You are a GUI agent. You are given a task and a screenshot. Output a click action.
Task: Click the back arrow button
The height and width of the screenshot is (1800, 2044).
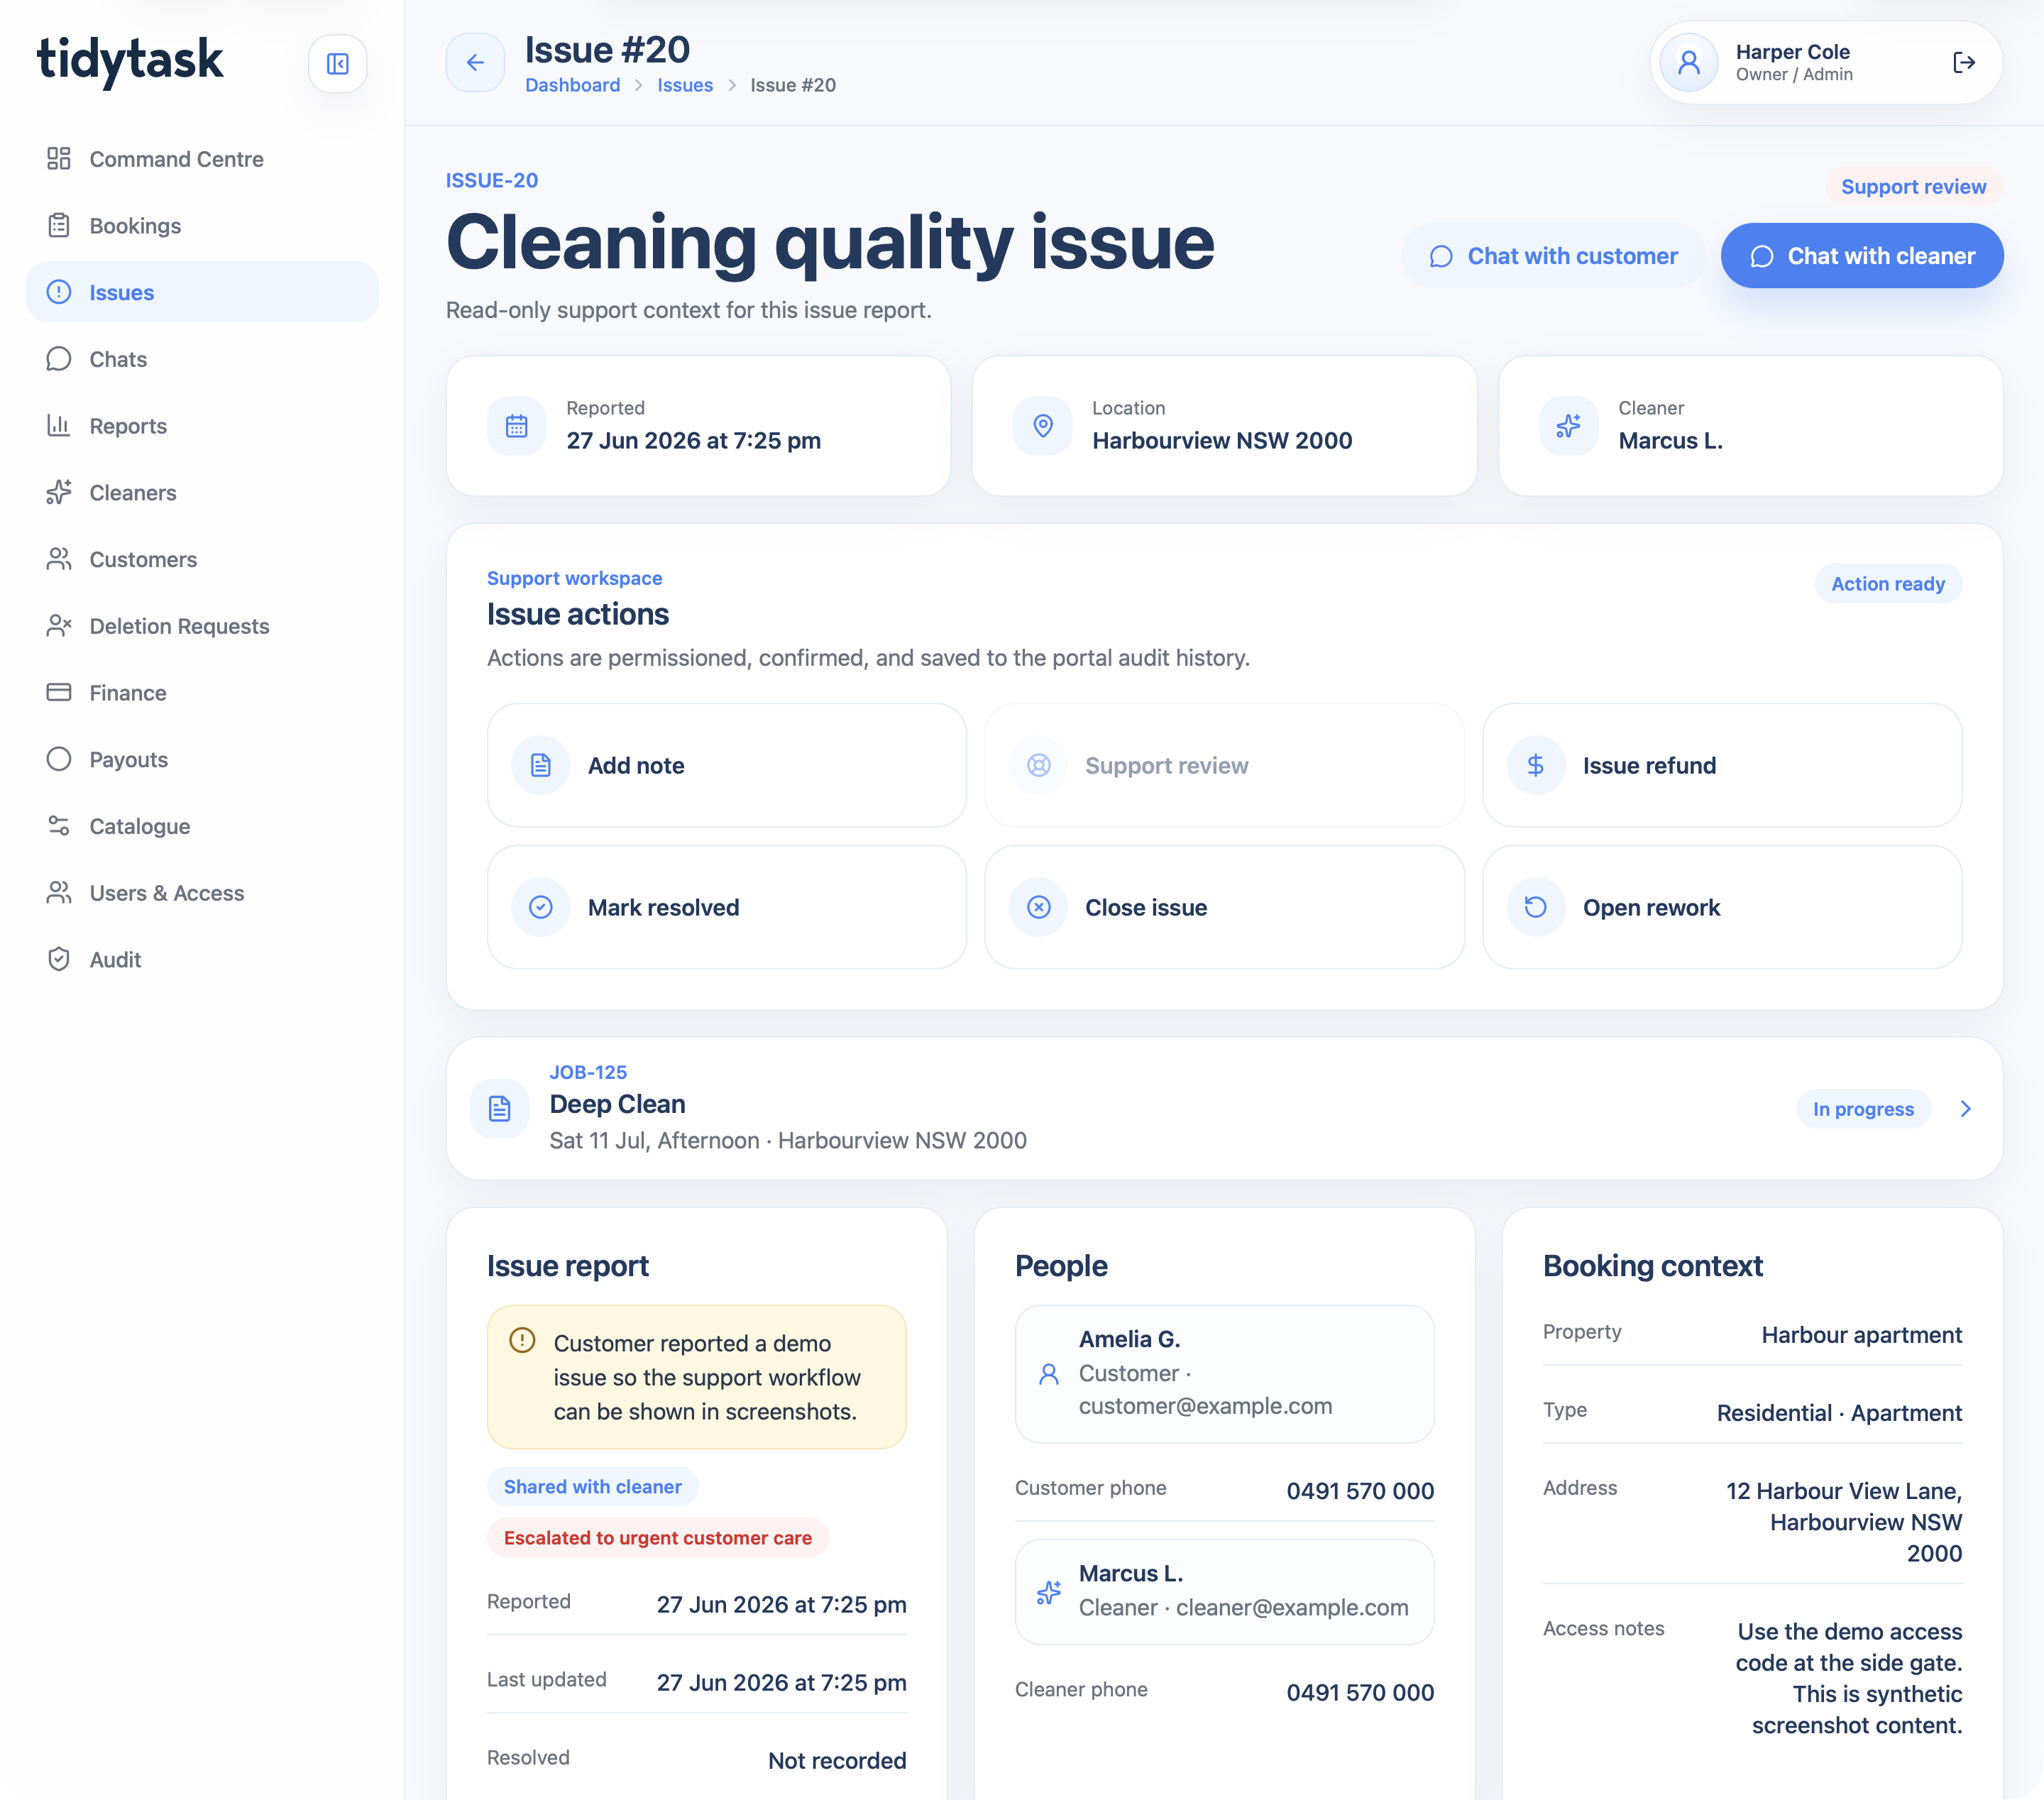point(475,63)
